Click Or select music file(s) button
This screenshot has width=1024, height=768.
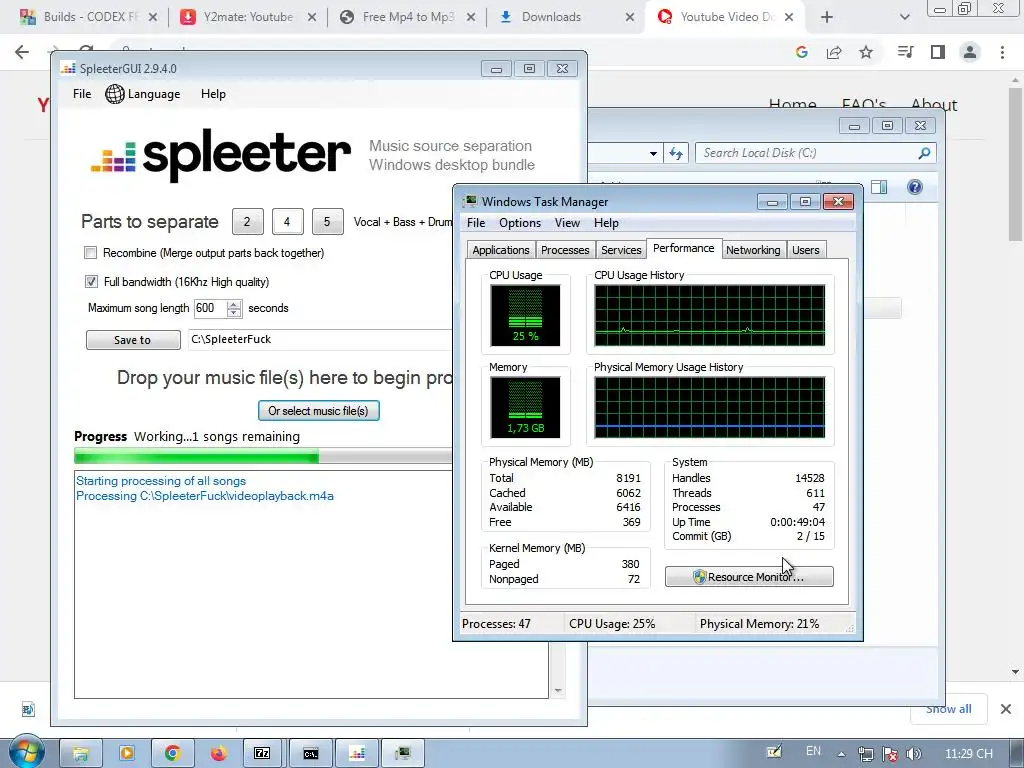point(319,411)
